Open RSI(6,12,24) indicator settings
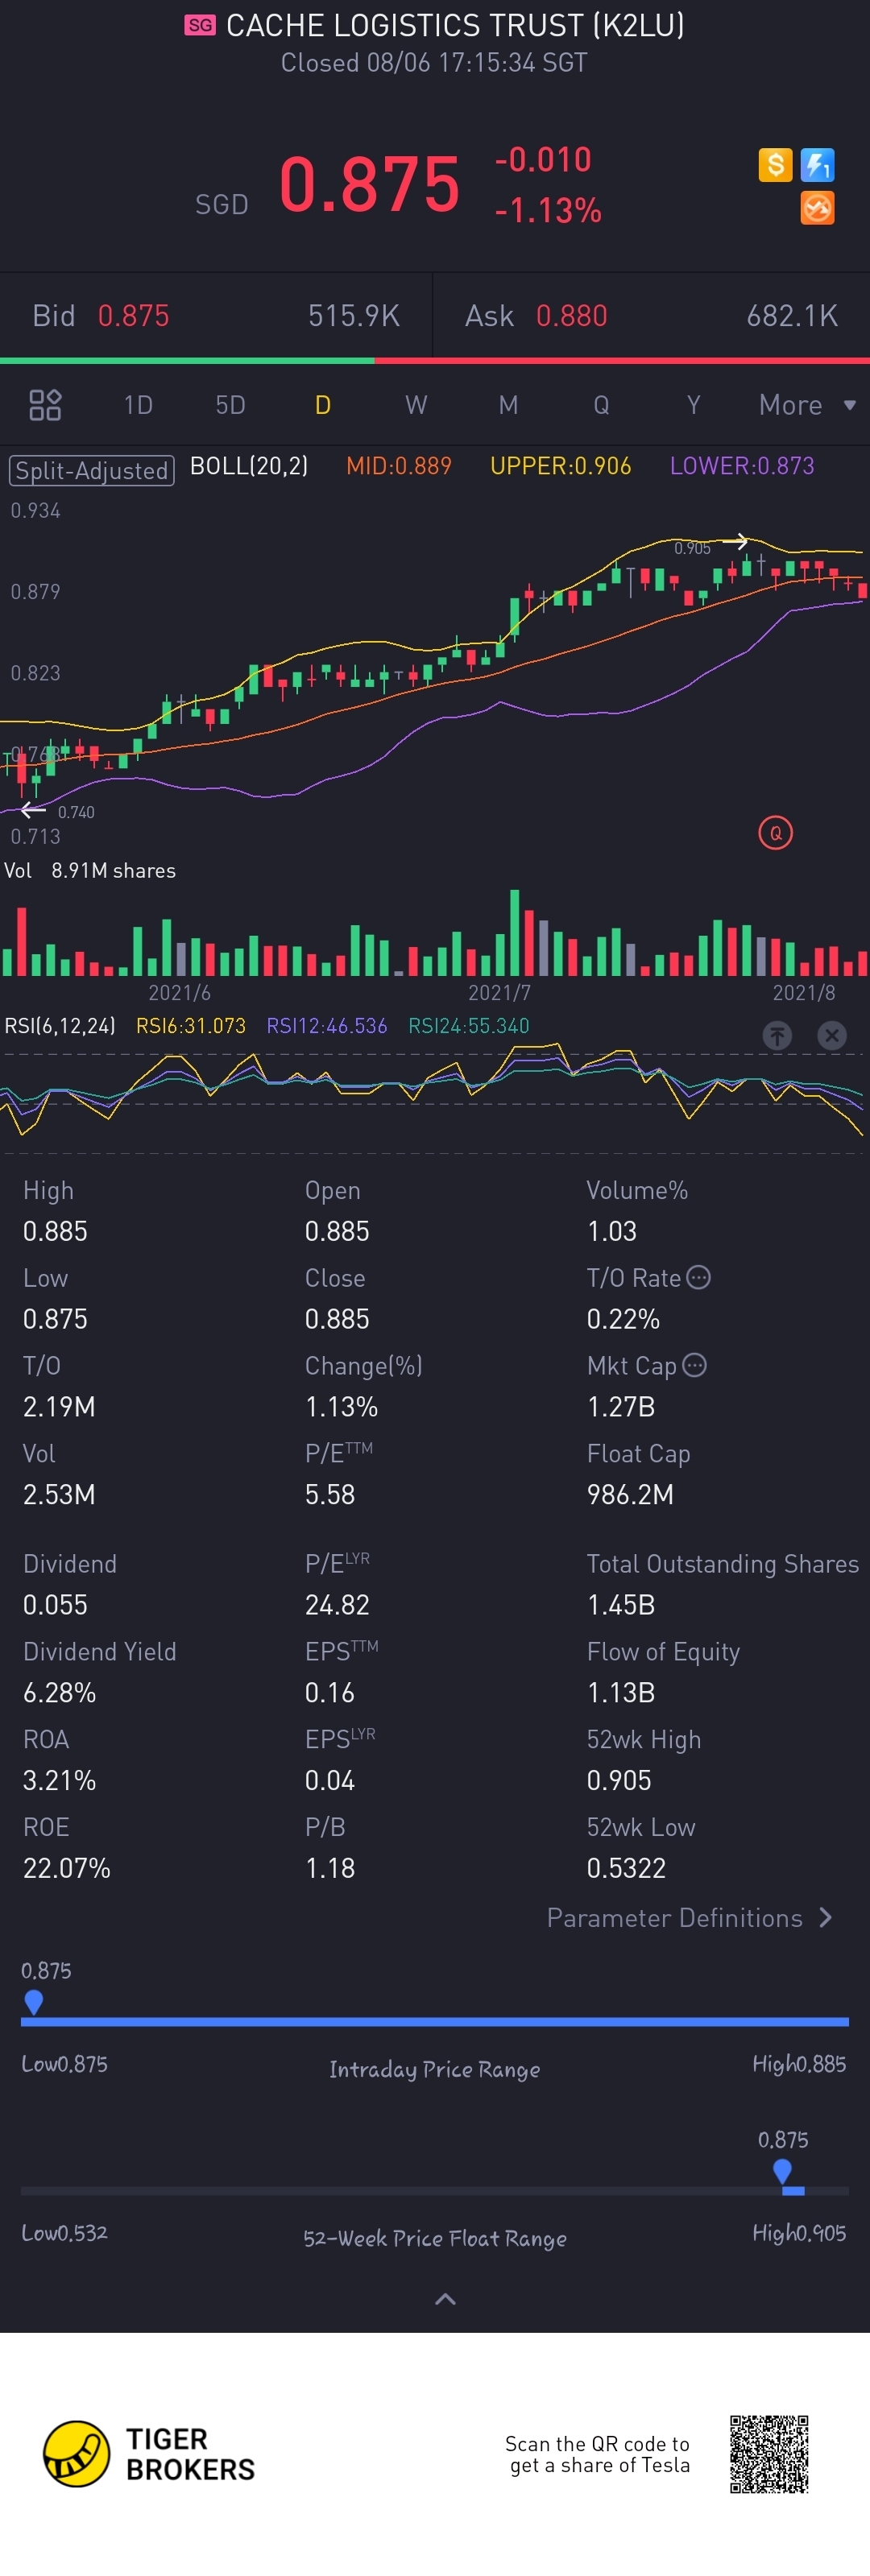 click(x=60, y=1026)
